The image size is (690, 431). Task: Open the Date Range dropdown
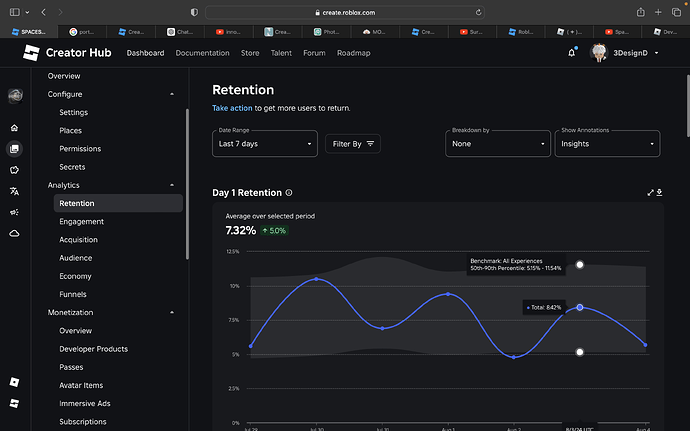265,144
